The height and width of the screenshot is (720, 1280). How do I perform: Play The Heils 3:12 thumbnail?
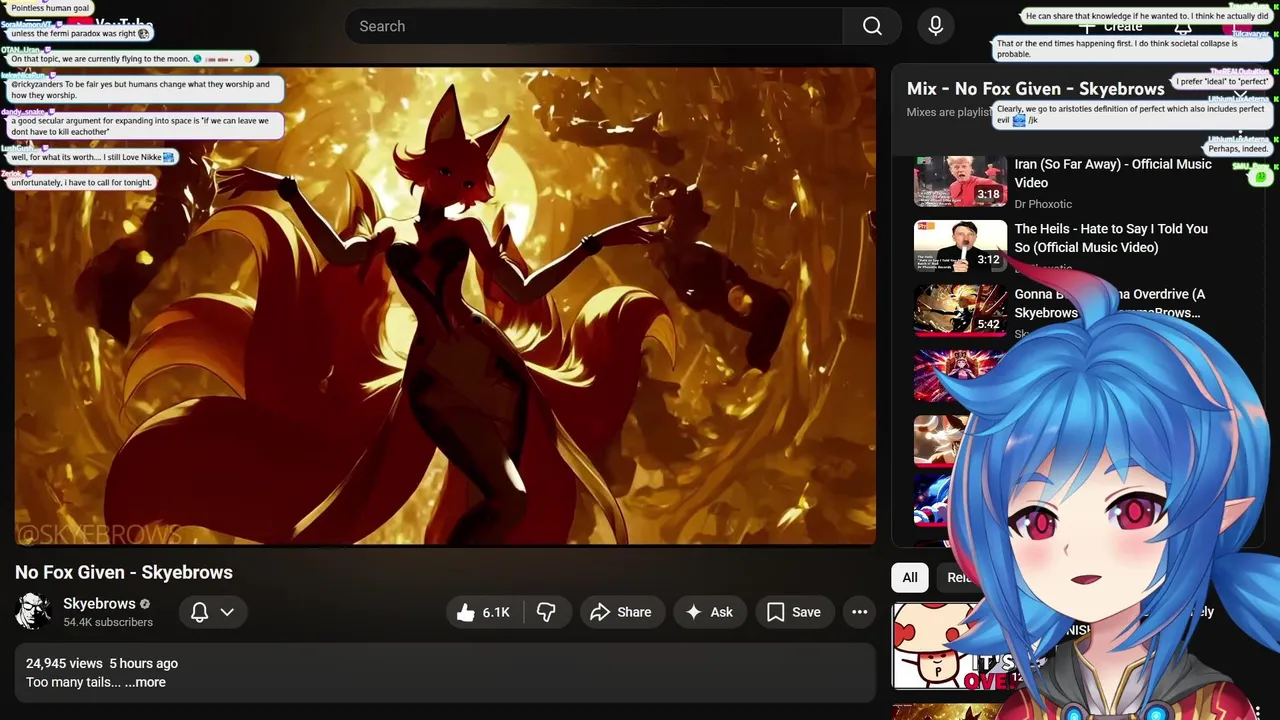(x=960, y=246)
